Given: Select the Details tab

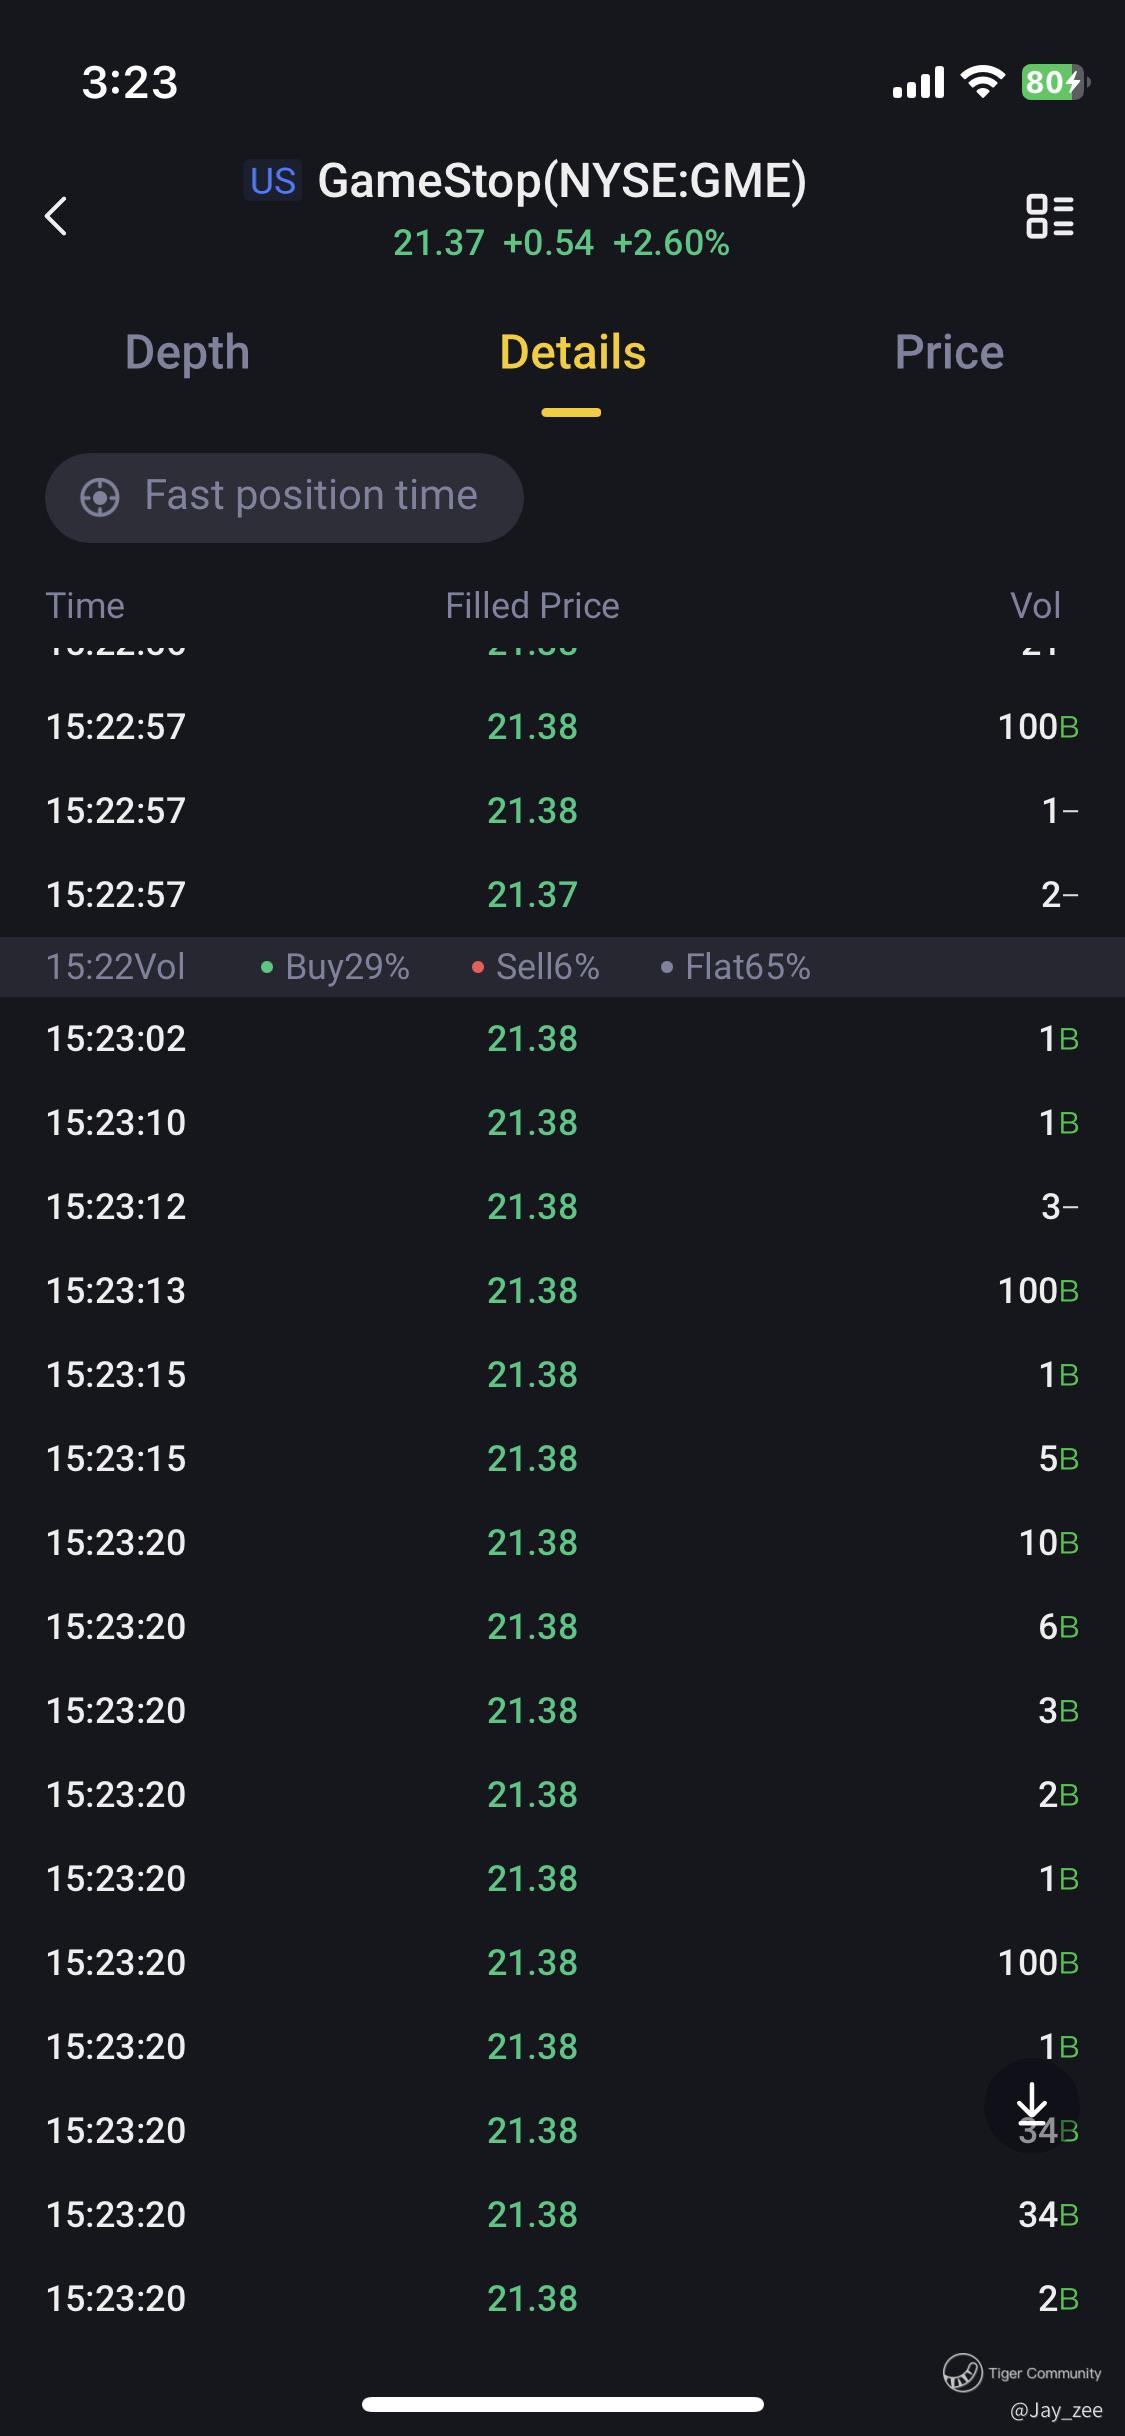Looking at the screenshot, I should click(x=572, y=353).
